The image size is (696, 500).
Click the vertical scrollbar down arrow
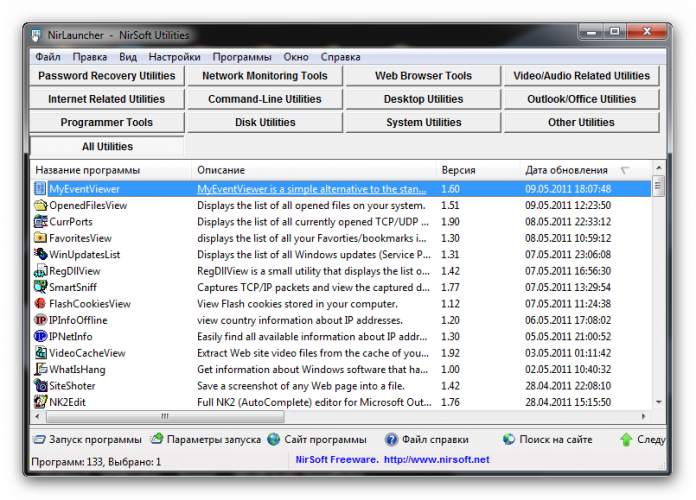pos(659,402)
